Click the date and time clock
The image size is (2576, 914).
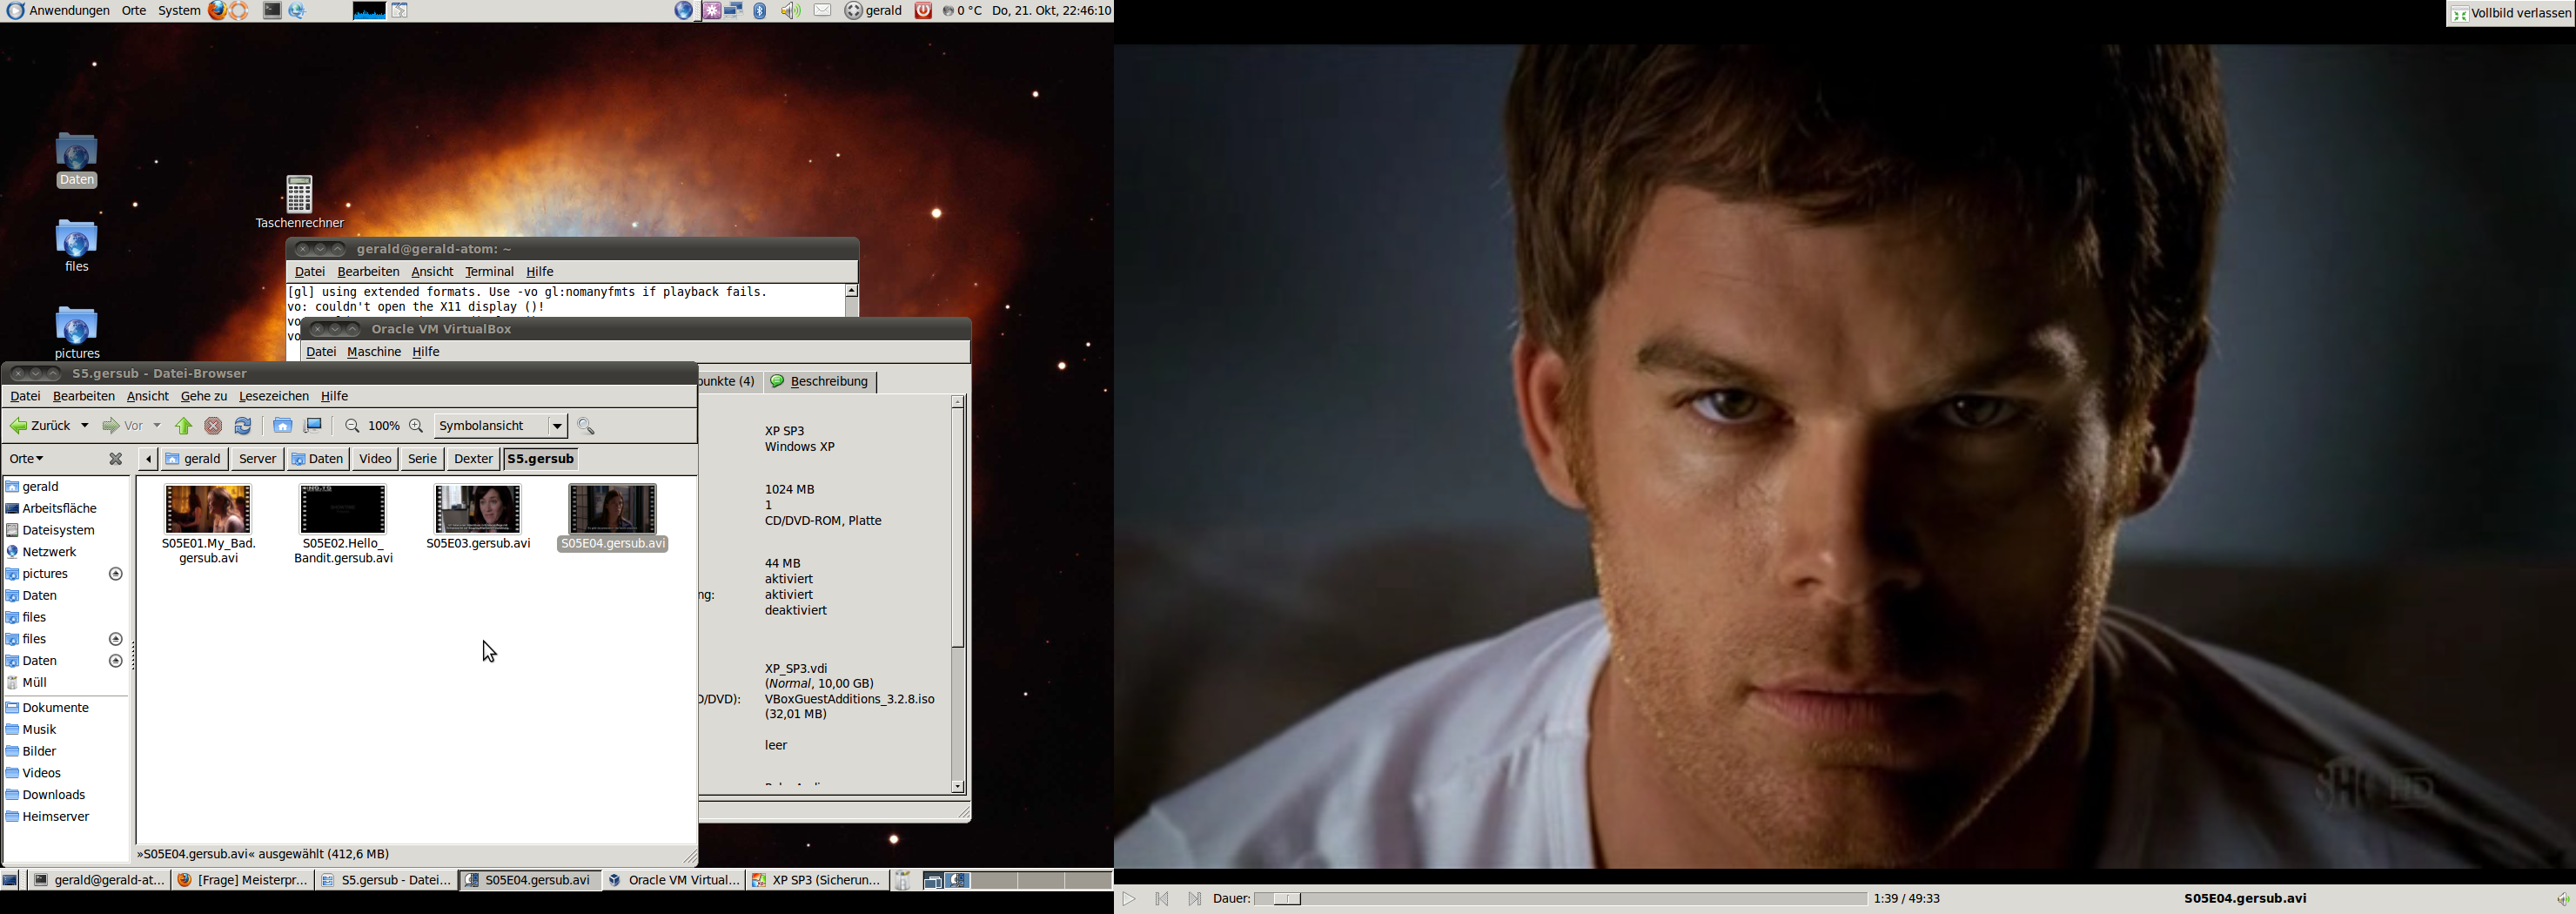(1051, 11)
